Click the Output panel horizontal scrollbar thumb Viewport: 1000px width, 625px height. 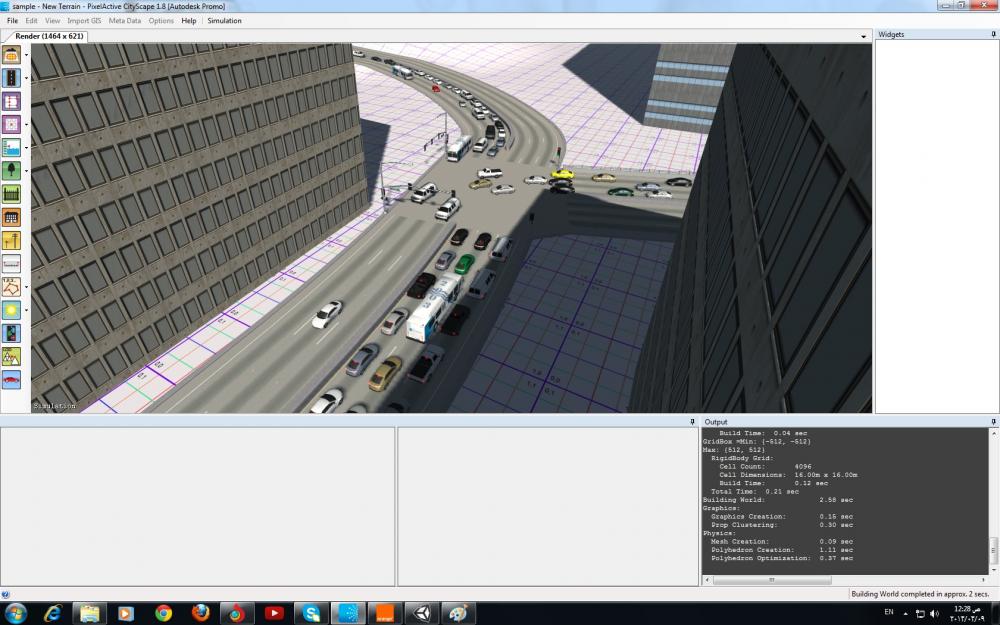tap(772, 580)
